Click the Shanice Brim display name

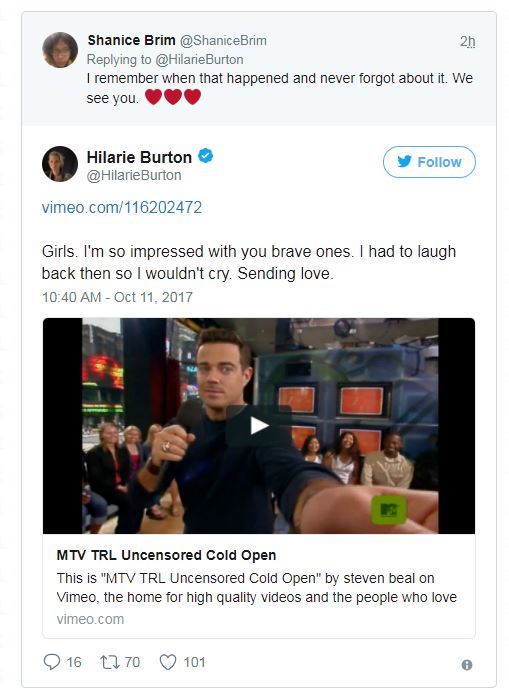point(131,40)
